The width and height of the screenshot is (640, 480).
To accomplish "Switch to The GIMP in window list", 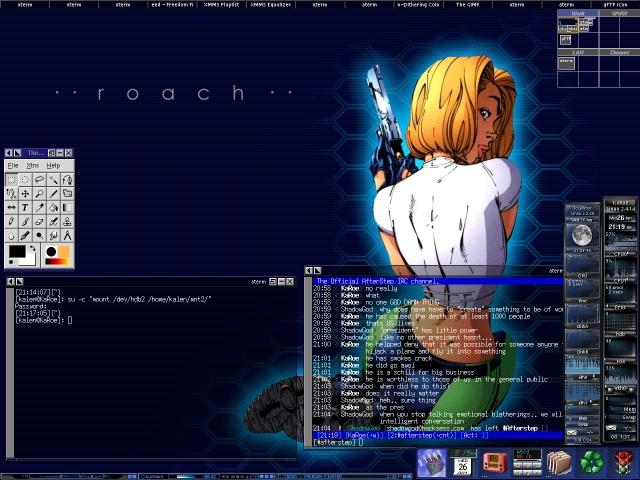I will click(x=468, y=4).
